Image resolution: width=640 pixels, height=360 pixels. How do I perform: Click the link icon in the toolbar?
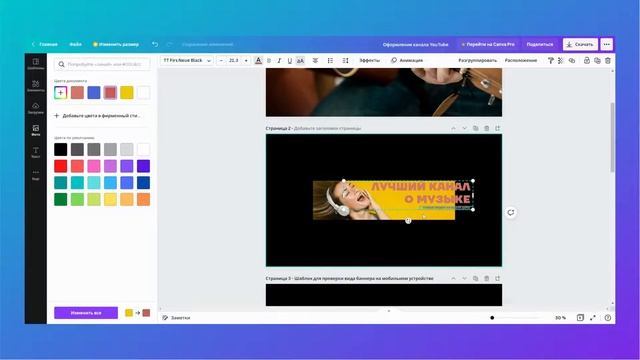point(572,60)
